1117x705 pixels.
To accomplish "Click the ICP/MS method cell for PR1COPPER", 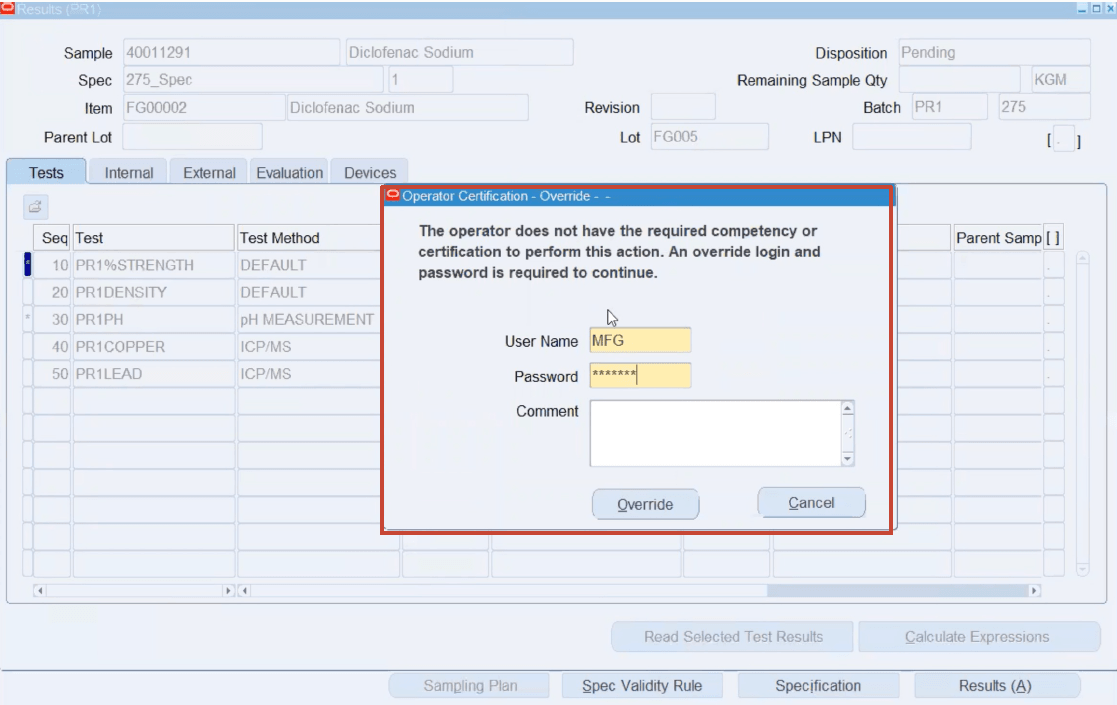I will click(x=310, y=347).
